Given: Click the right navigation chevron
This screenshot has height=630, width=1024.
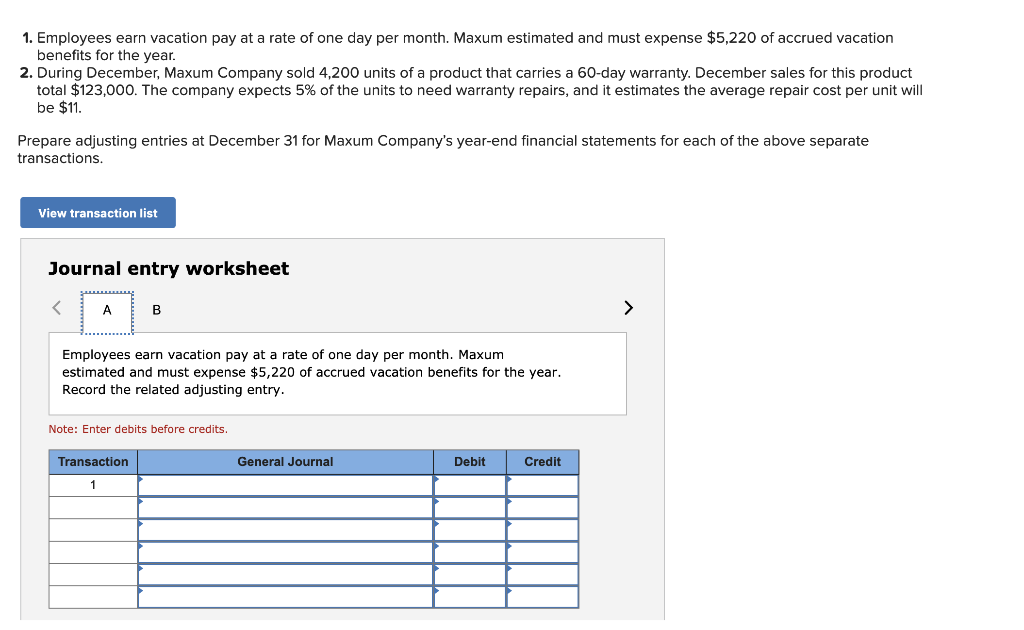Looking at the screenshot, I should pos(628,308).
